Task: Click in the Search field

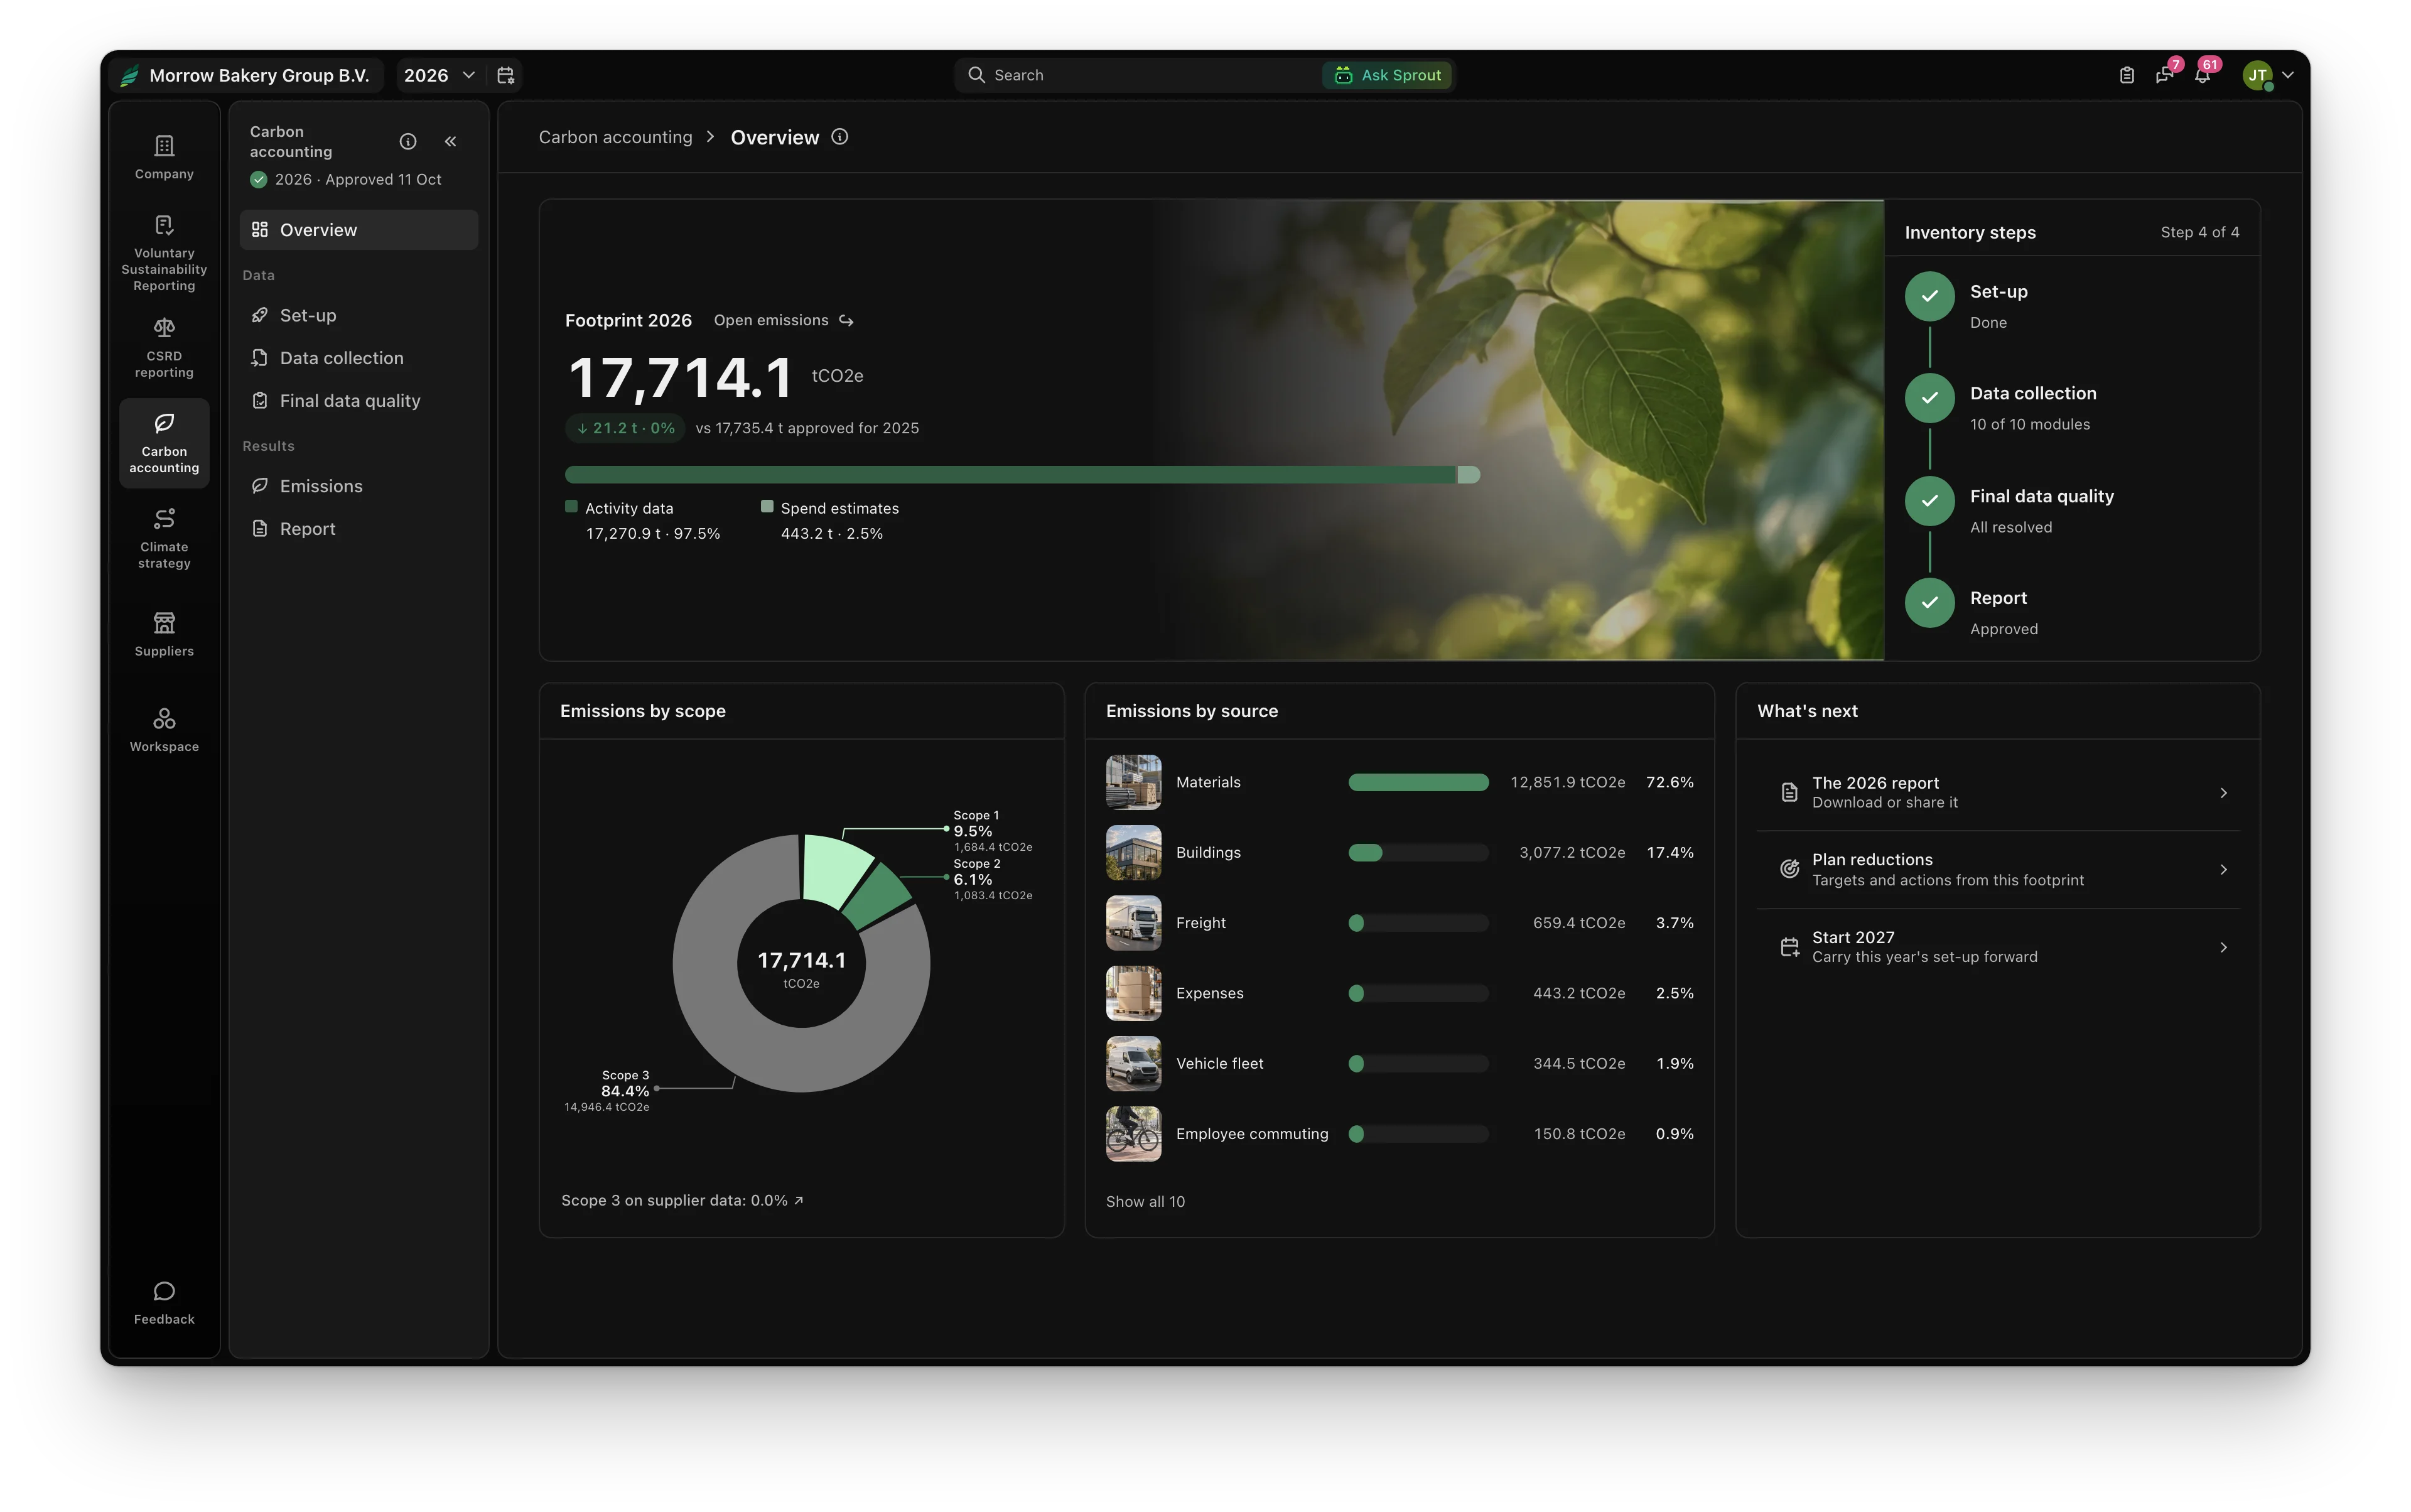Action: pos(1140,75)
